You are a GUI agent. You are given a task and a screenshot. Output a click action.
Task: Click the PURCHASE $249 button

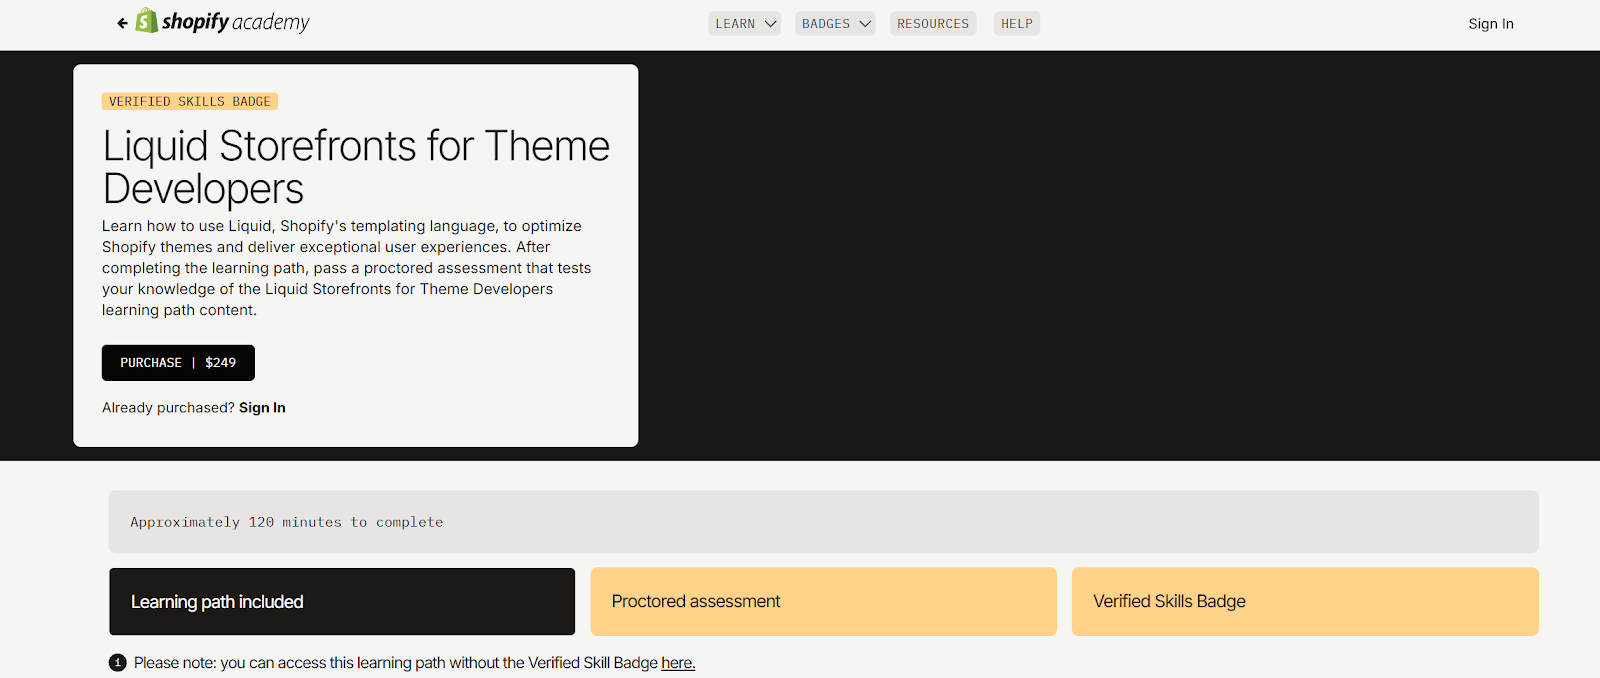(178, 363)
